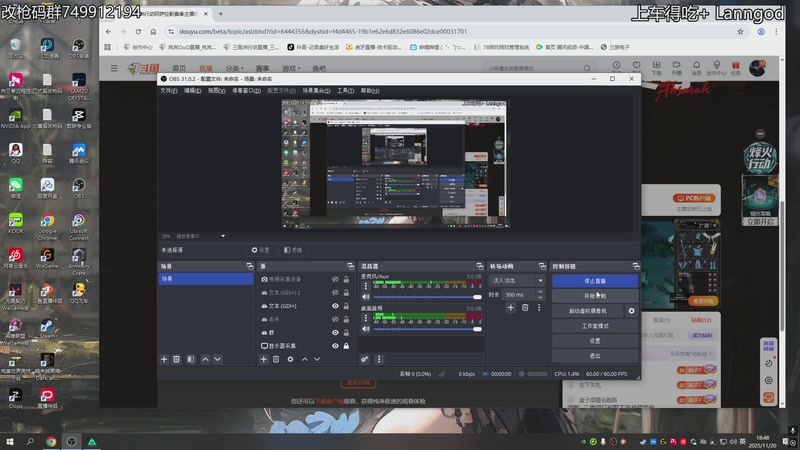Open virtual camera settings gear icon
The image size is (800, 450).
(x=631, y=311)
